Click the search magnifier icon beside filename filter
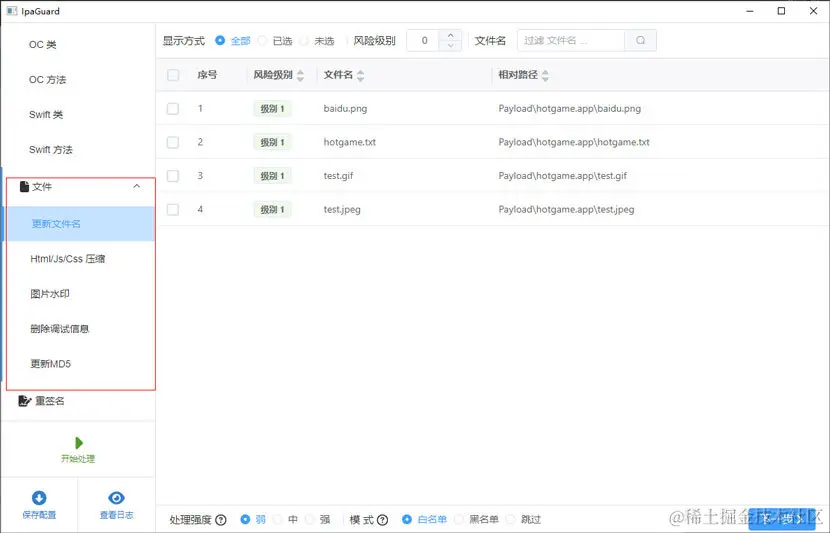 click(x=640, y=40)
